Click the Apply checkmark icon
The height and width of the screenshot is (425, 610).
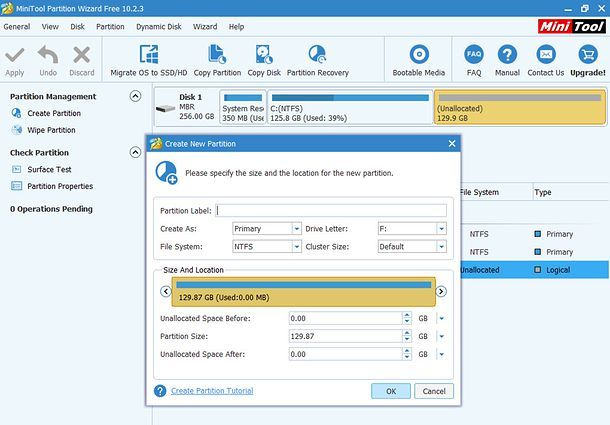[15, 55]
